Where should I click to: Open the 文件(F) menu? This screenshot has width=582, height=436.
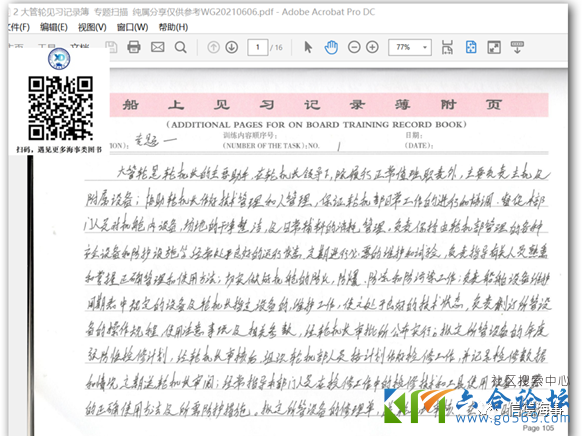click(x=19, y=27)
